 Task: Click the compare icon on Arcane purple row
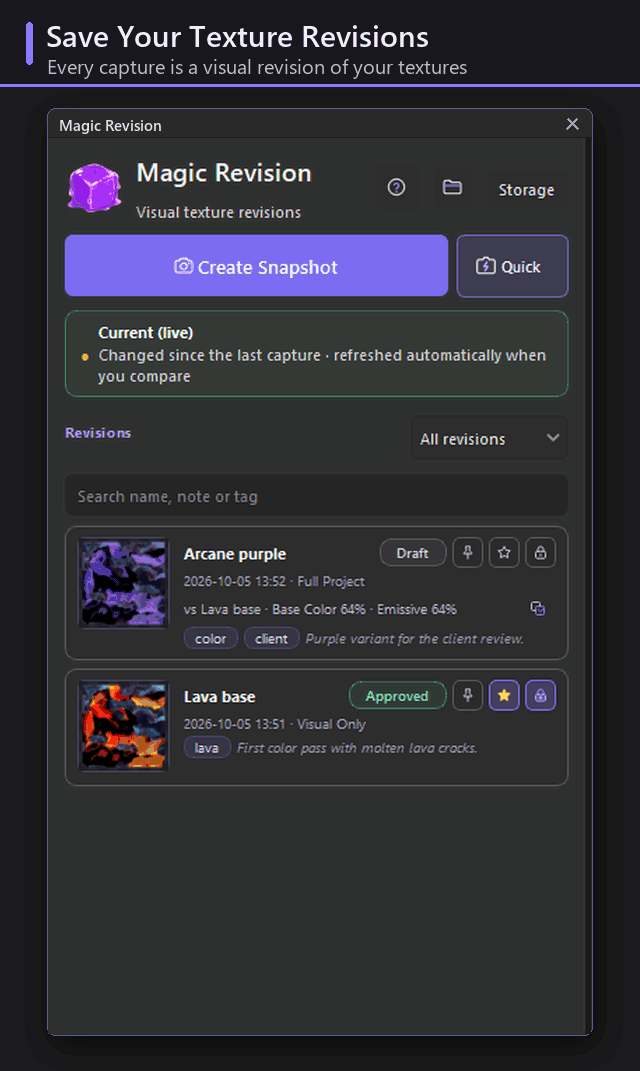click(538, 609)
